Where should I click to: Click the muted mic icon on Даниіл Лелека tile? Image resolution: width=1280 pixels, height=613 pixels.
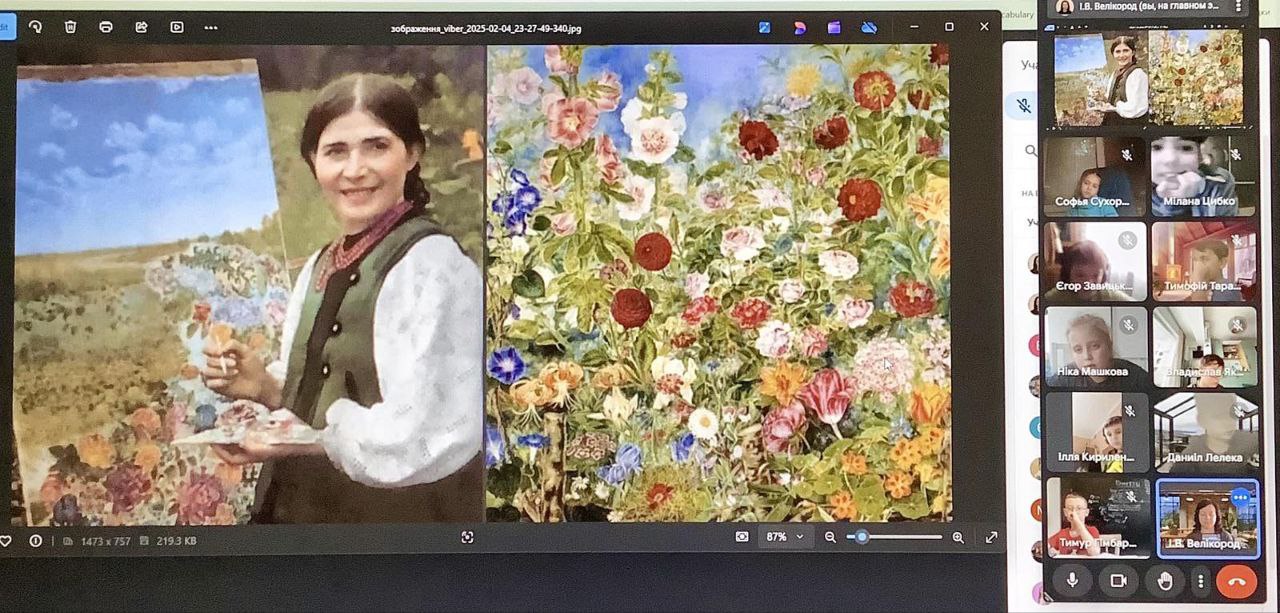[x=1238, y=411]
